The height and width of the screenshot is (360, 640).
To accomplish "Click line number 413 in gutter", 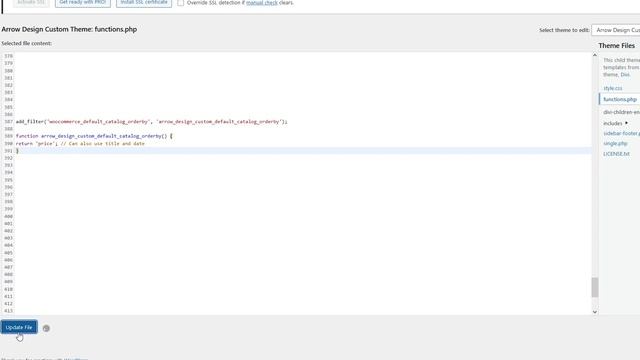I will coord(8,311).
